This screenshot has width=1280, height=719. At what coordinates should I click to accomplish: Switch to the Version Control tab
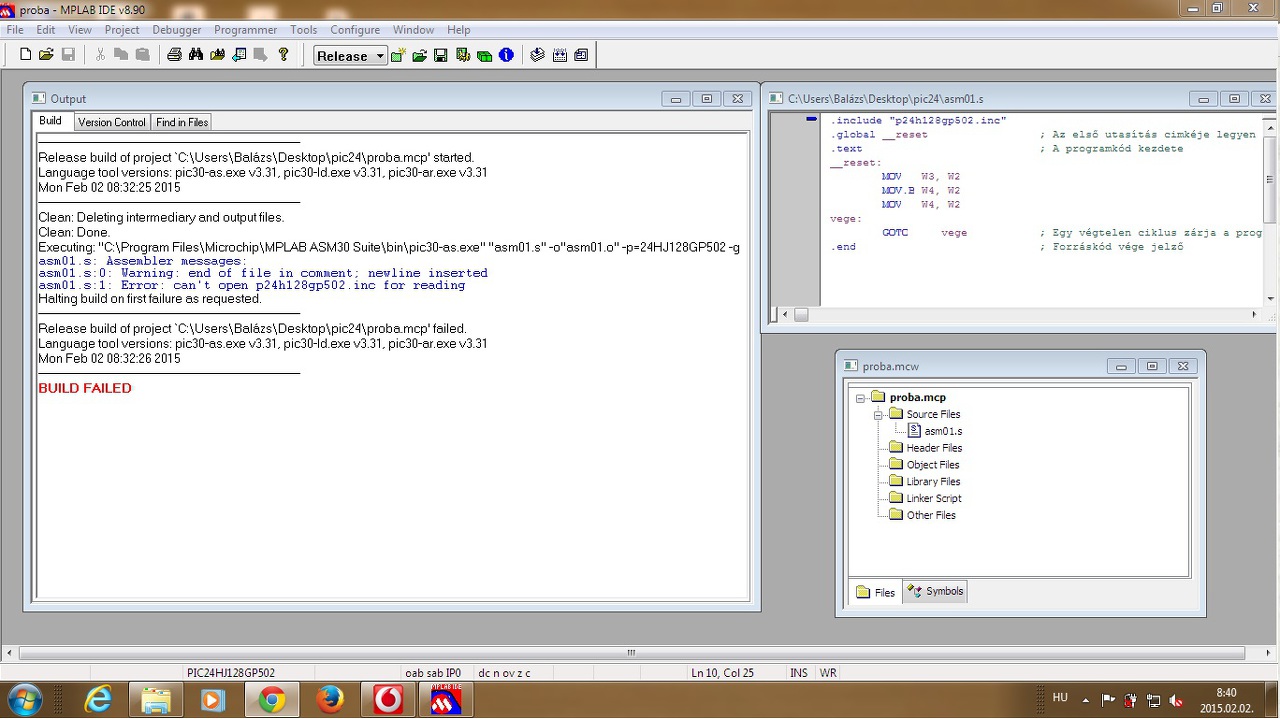click(112, 122)
